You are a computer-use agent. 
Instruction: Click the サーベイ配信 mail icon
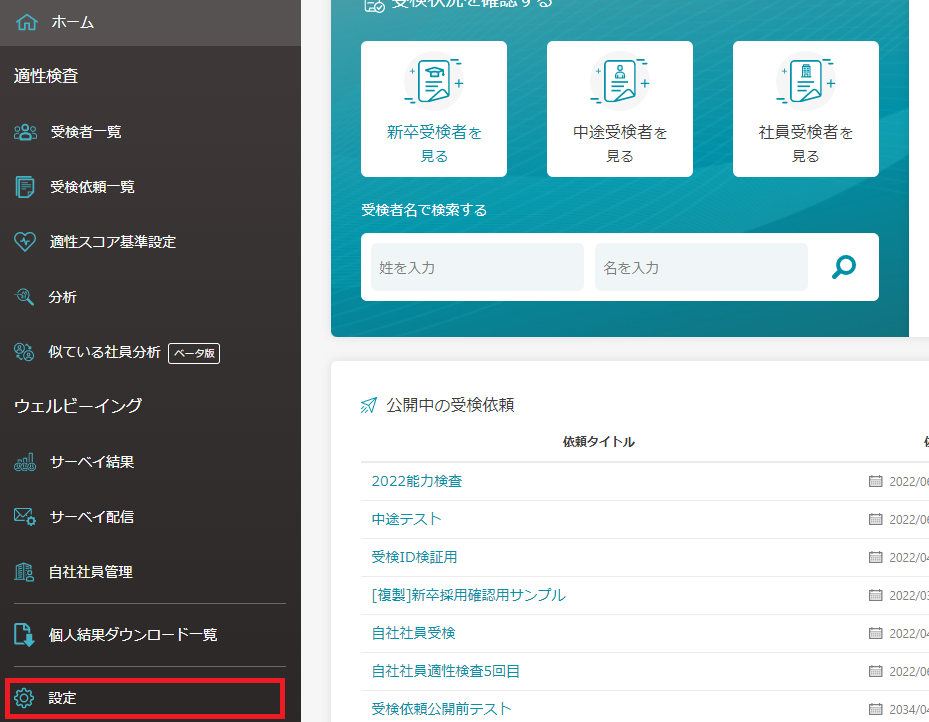25,517
